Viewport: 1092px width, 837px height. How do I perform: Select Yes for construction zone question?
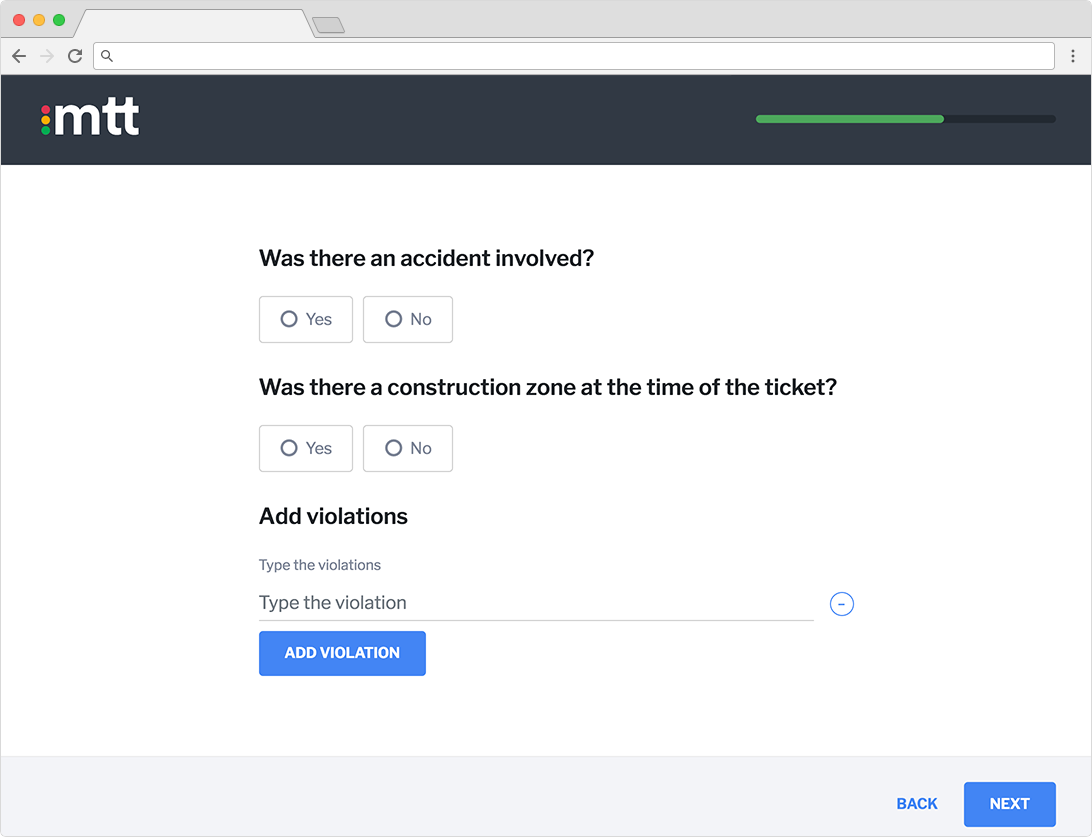pos(306,448)
